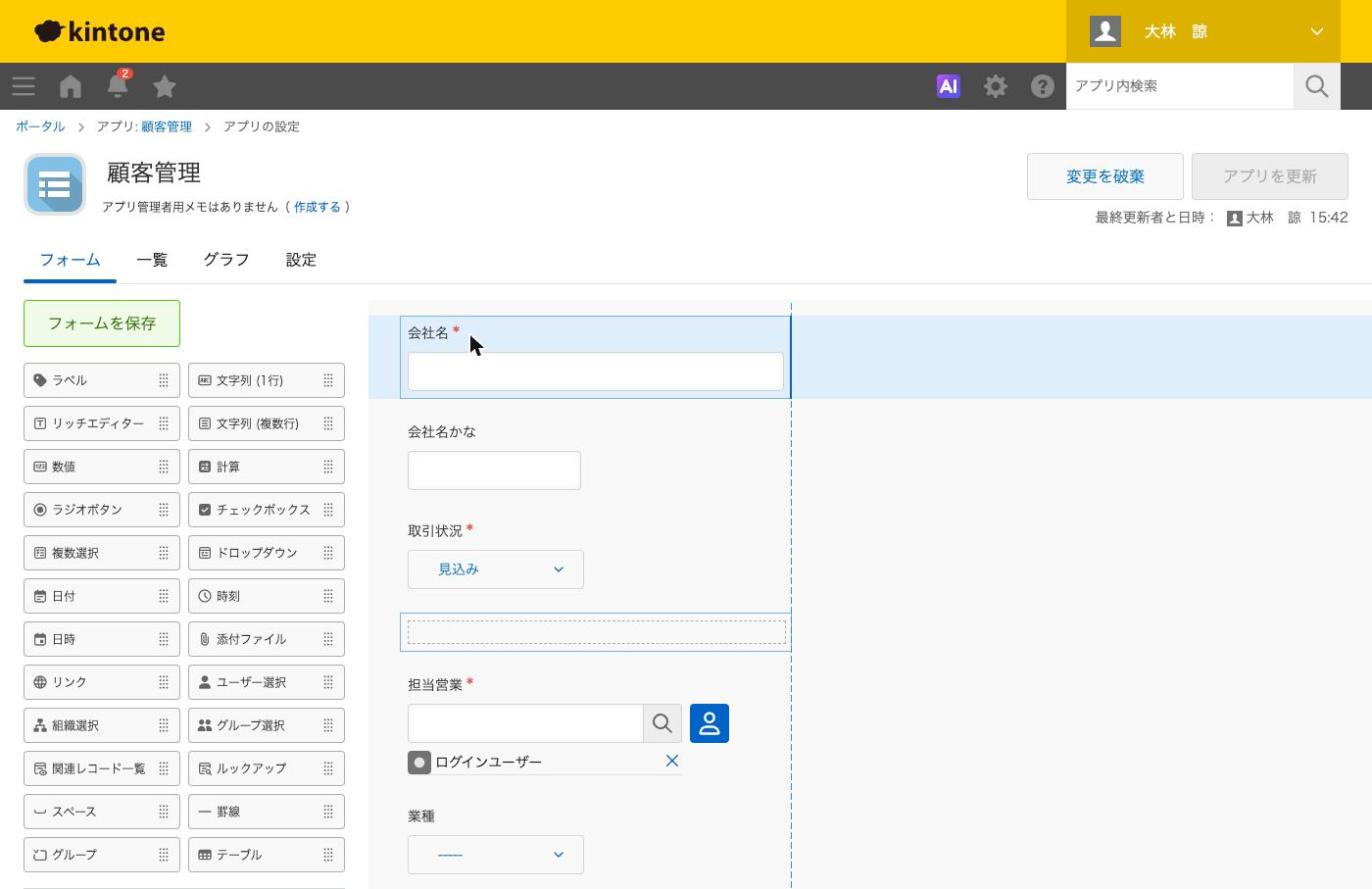
Task: Select the ルックアップ field element
Action: 266,768
